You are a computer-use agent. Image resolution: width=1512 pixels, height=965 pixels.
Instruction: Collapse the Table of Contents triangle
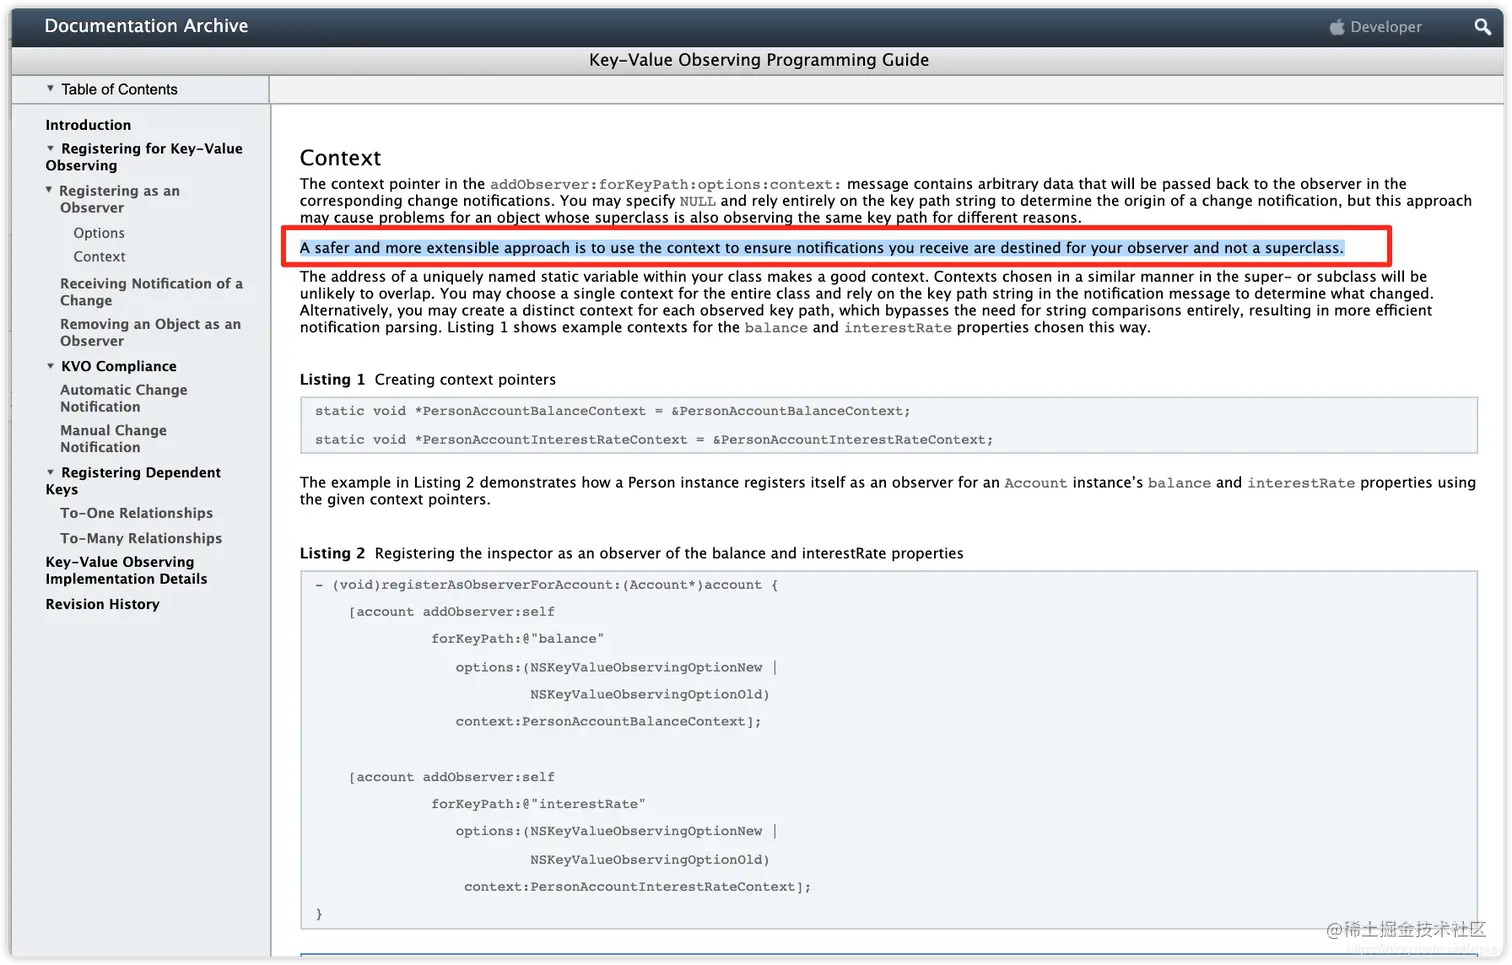50,89
